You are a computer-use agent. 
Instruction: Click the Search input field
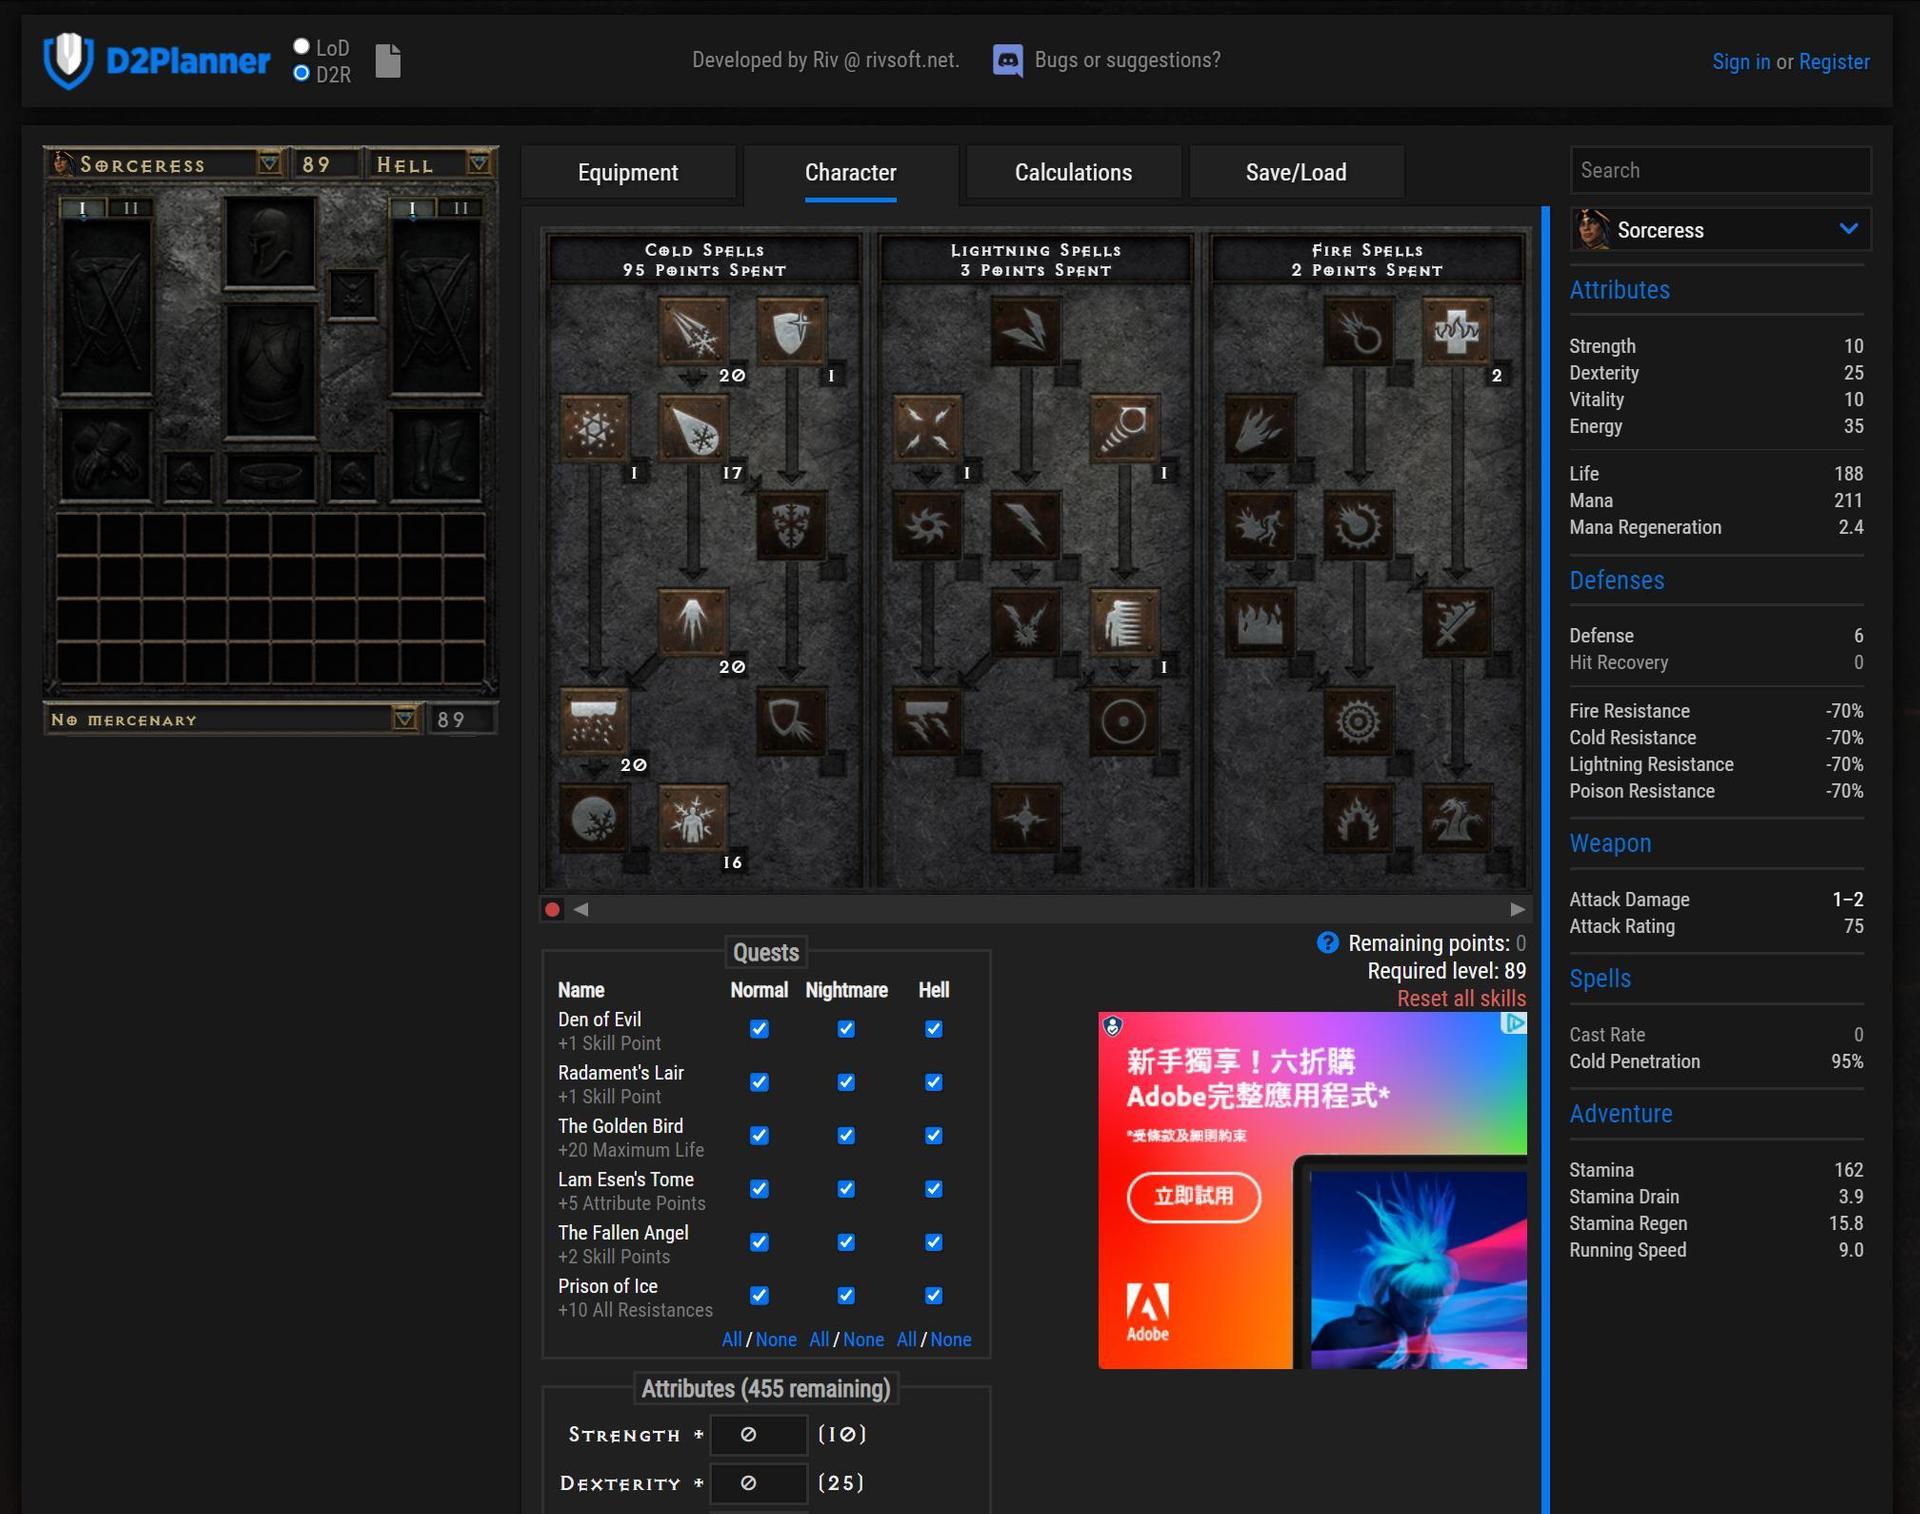pyautogui.click(x=1719, y=170)
